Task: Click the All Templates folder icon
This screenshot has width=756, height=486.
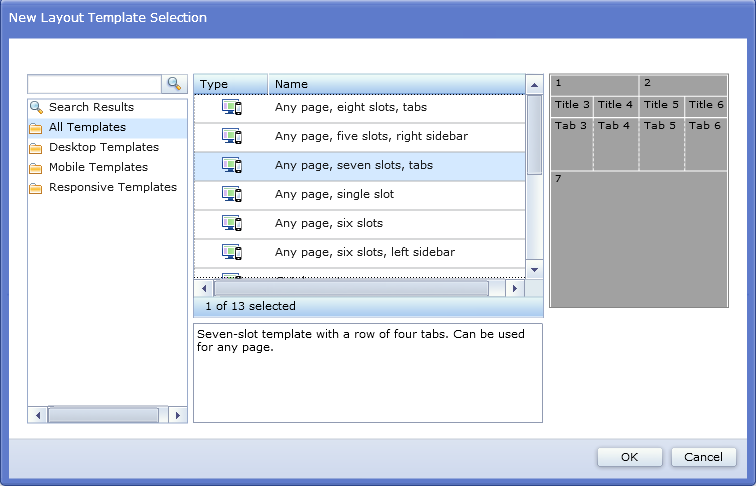Action: pos(37,128)
